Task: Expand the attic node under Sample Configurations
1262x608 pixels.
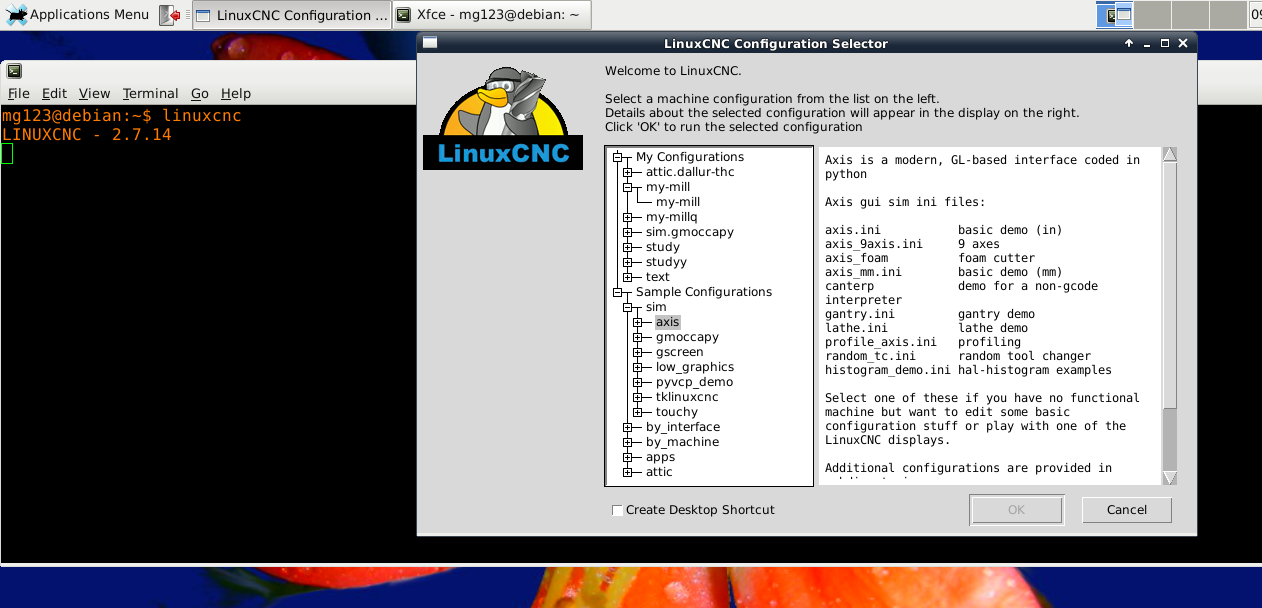Action: click(x=627, y=472)
